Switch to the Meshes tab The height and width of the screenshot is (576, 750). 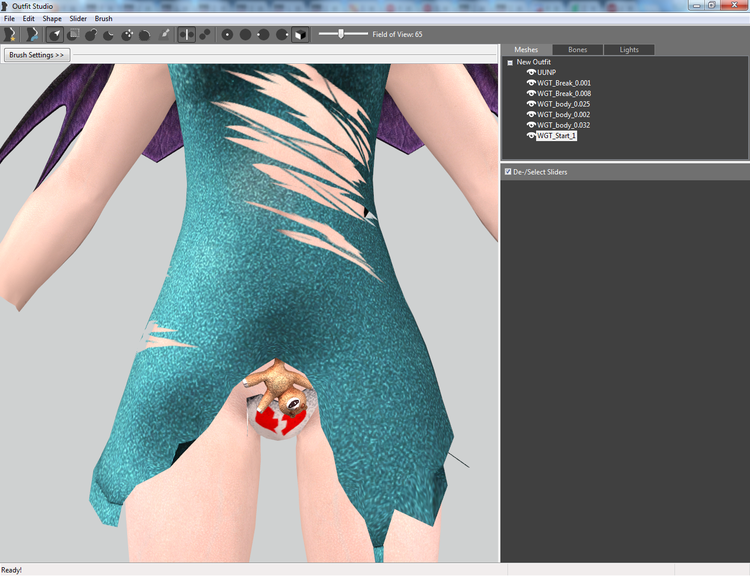[x=526, y=50]
